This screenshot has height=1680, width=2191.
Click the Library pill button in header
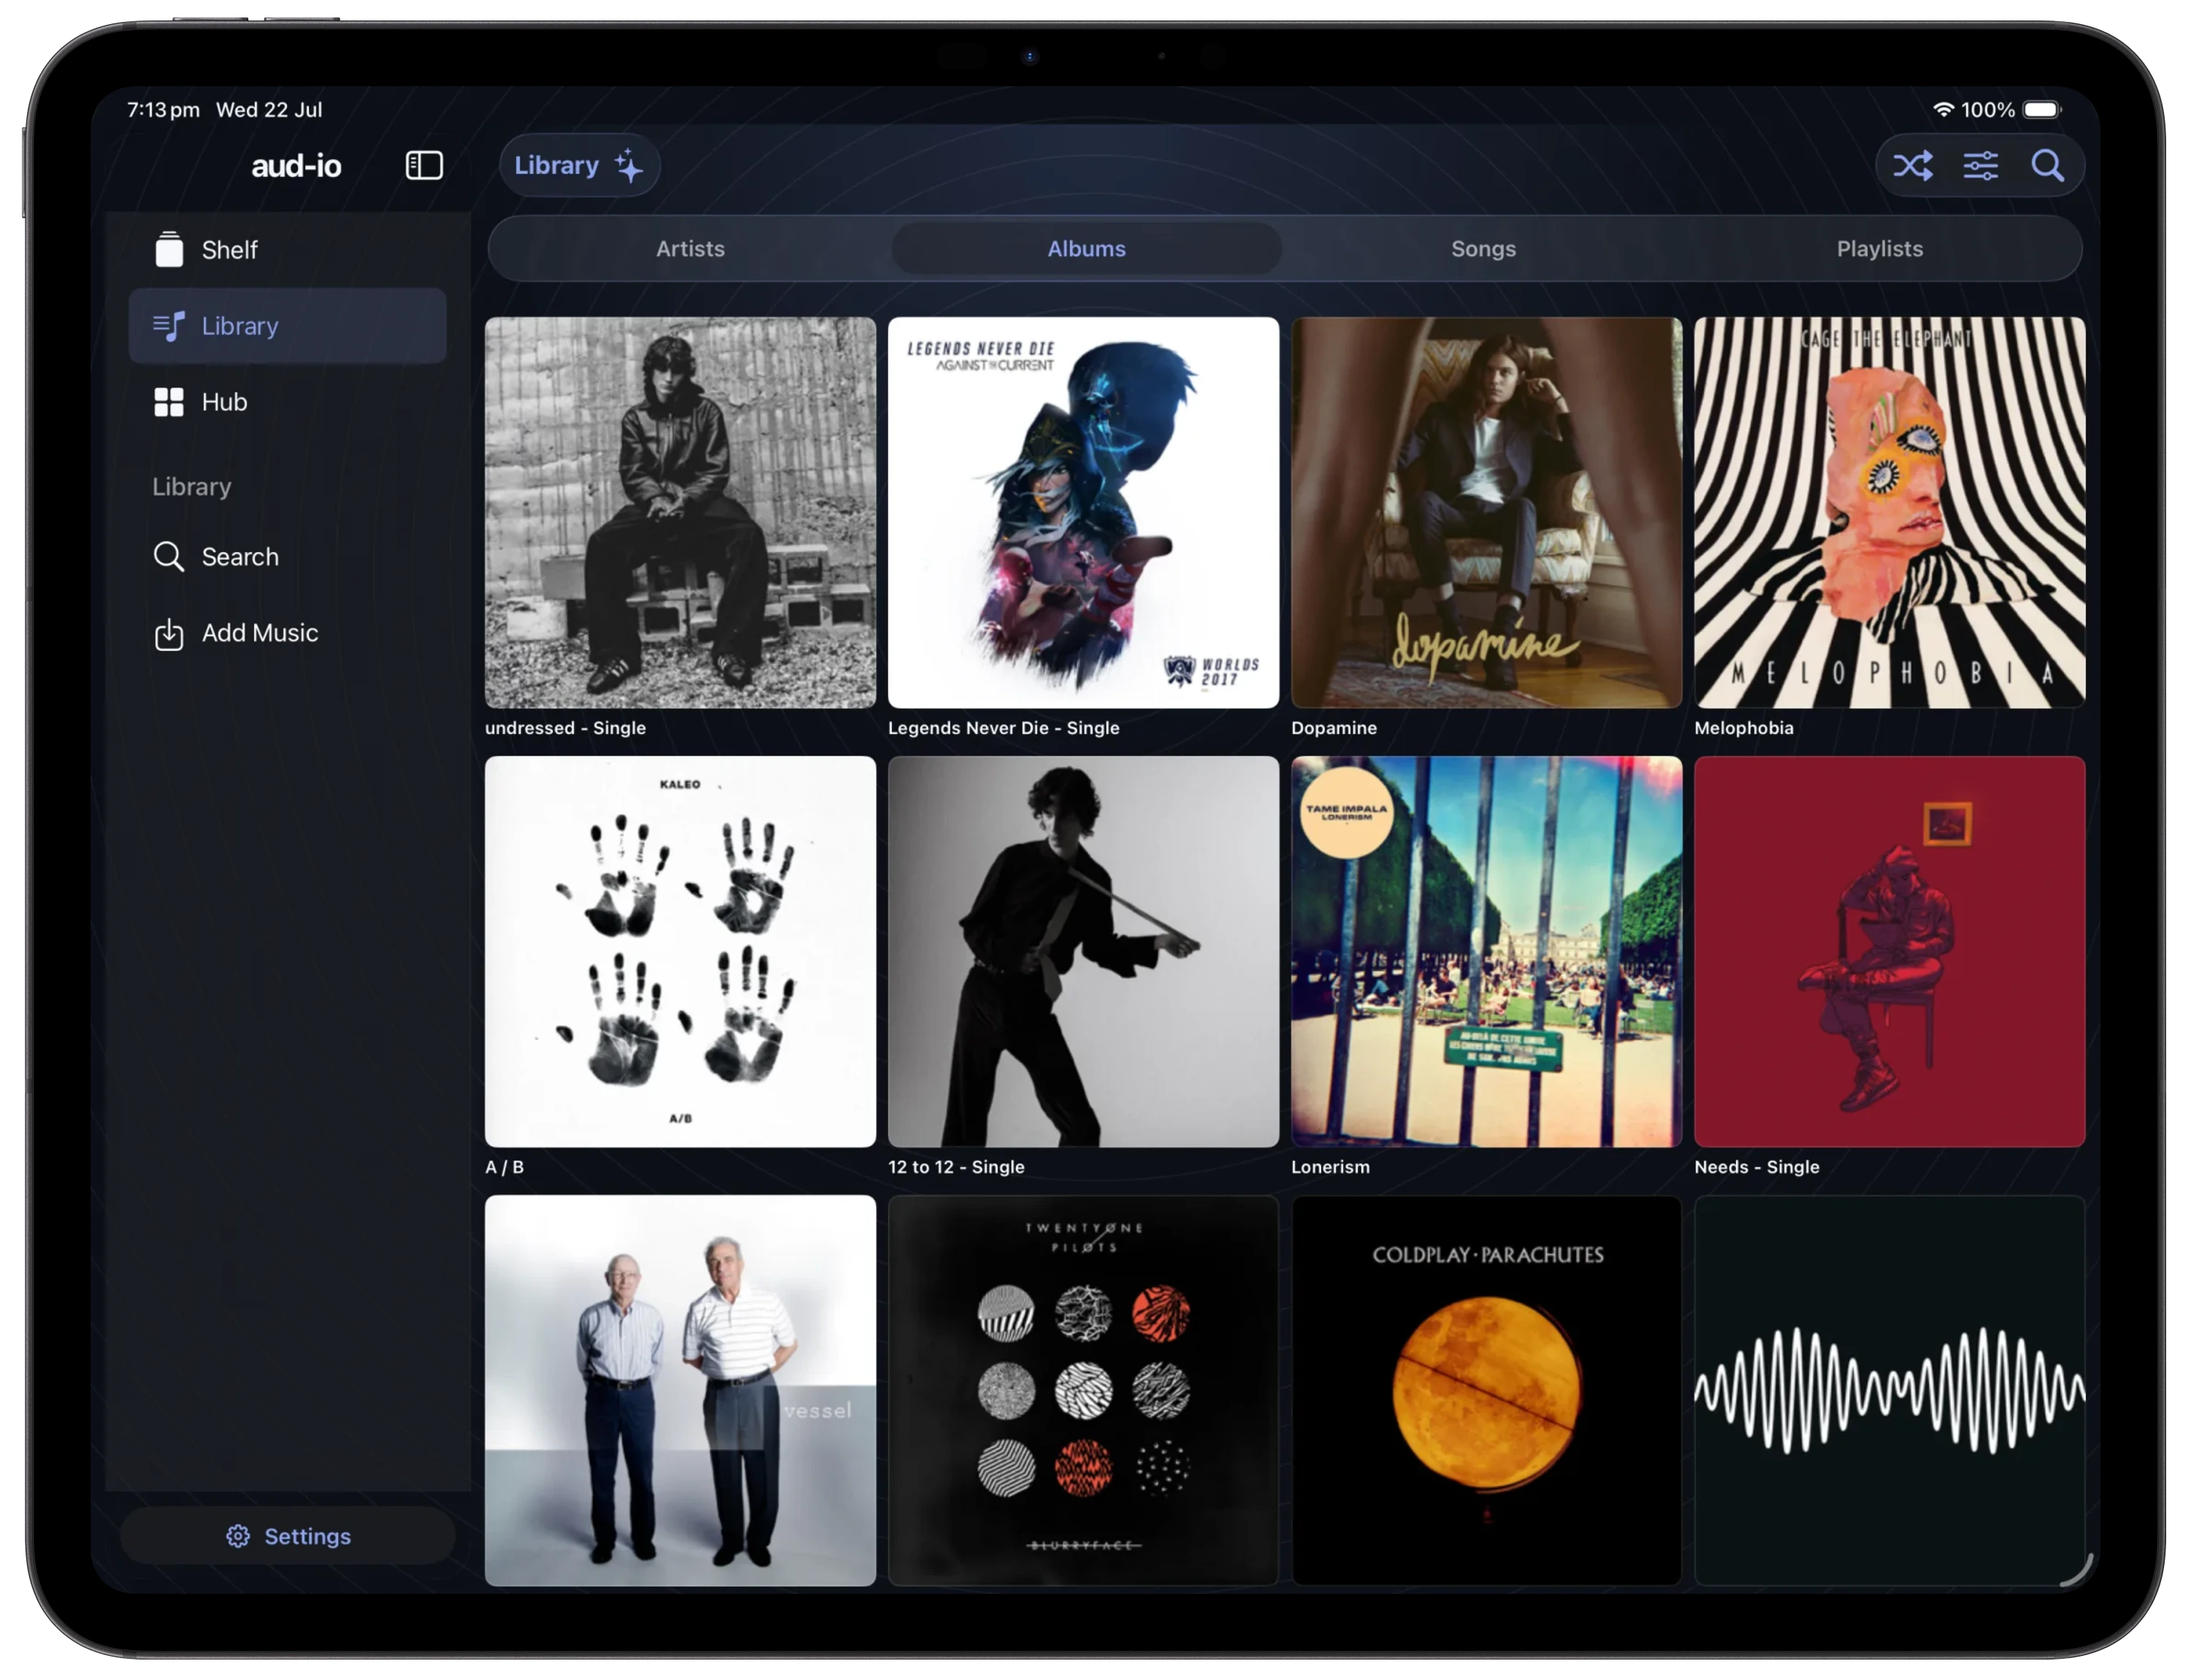point(579,165)
